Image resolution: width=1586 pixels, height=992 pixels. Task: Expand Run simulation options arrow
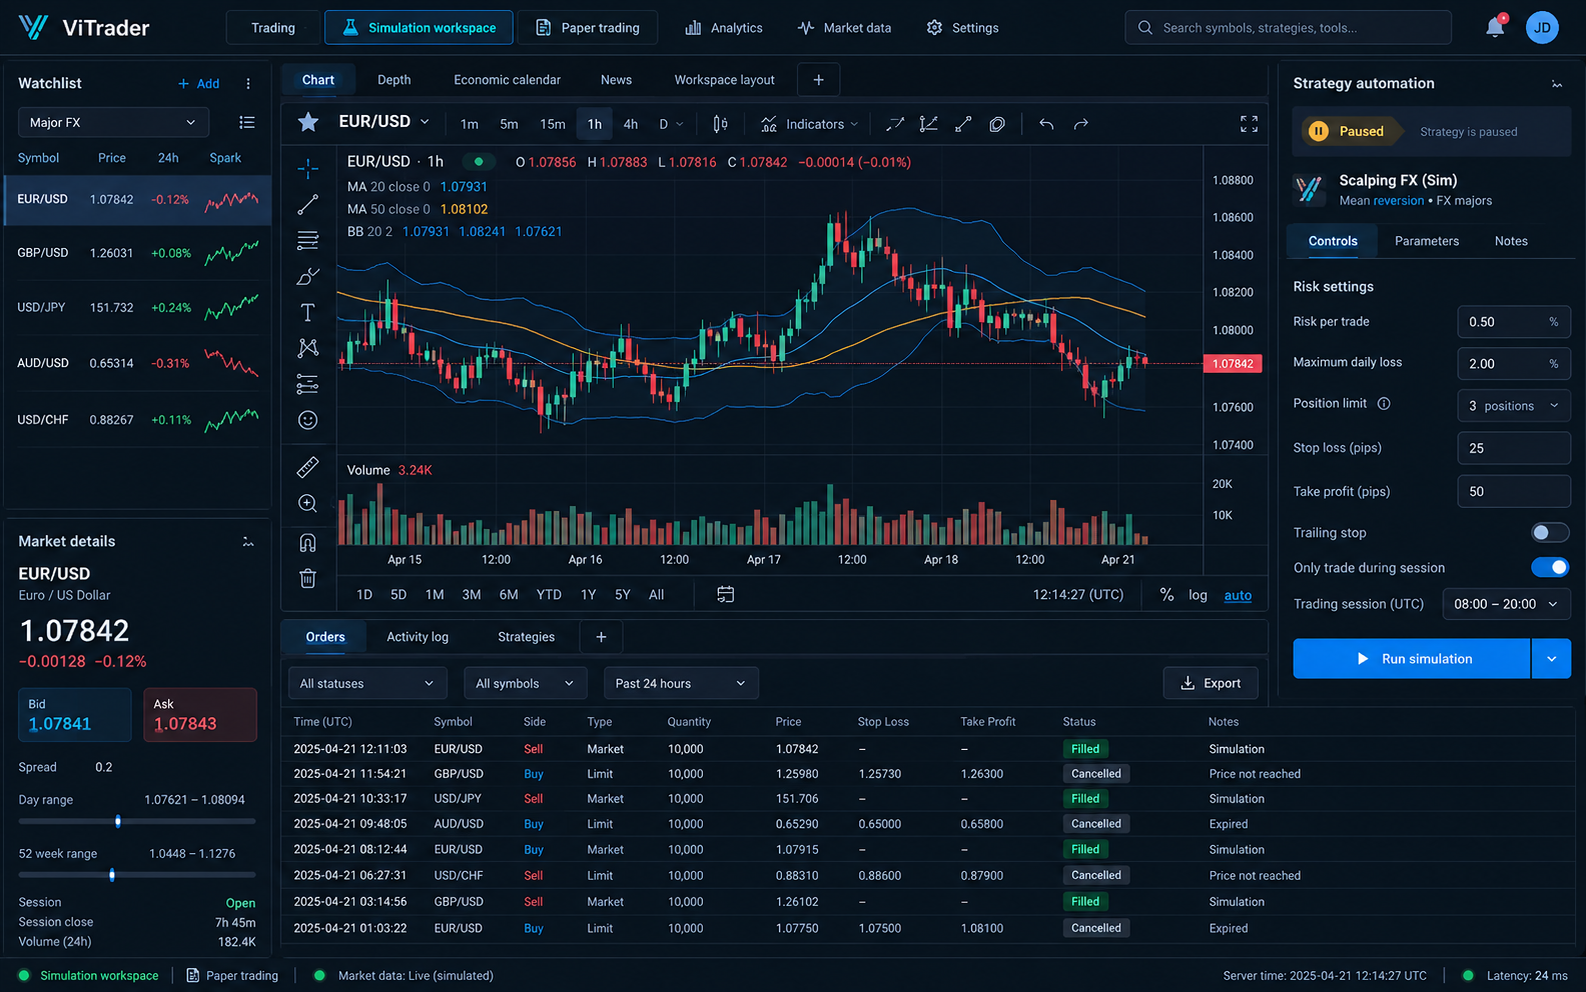1552,659
